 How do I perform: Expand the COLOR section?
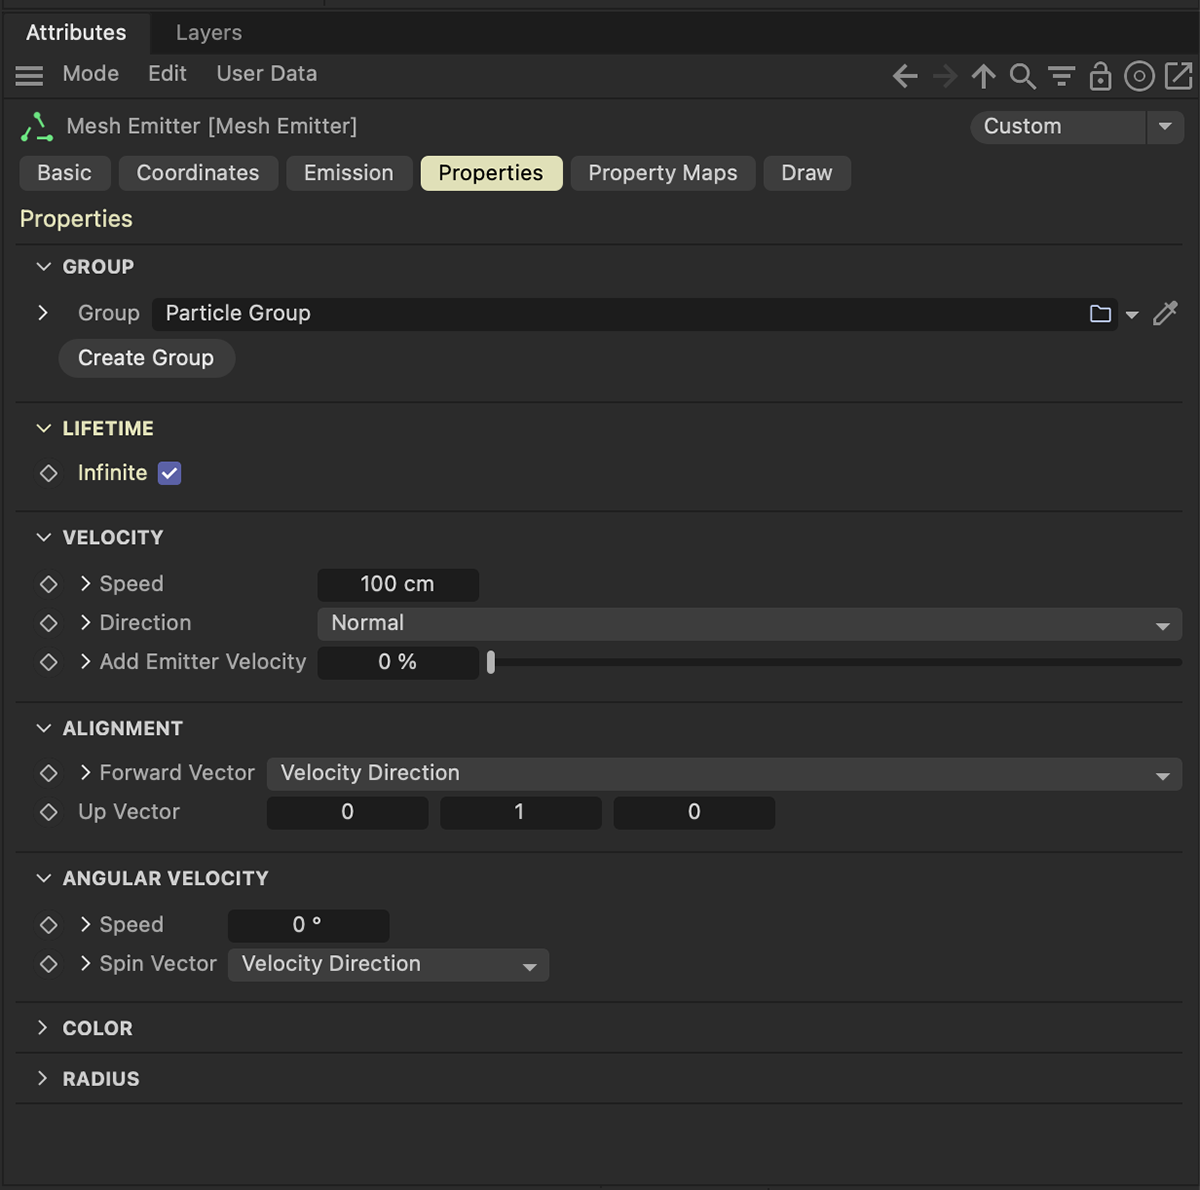coord(42,1028)
